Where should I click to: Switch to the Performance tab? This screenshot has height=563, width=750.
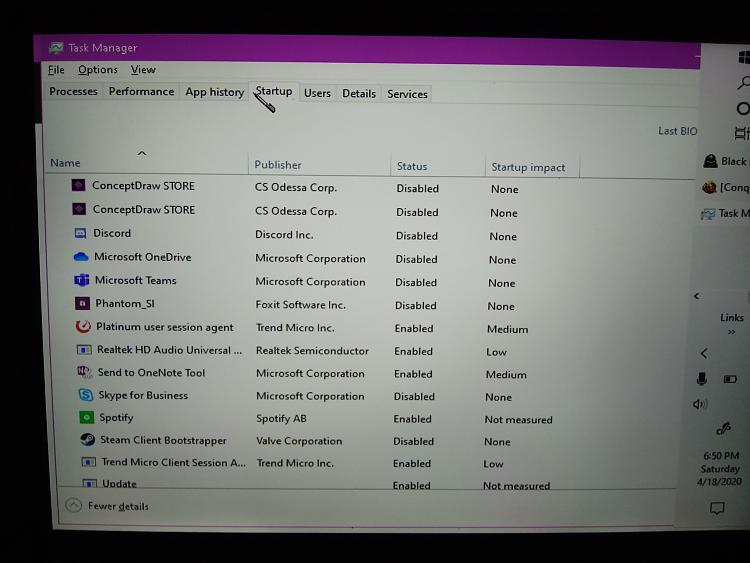[141, 91]
